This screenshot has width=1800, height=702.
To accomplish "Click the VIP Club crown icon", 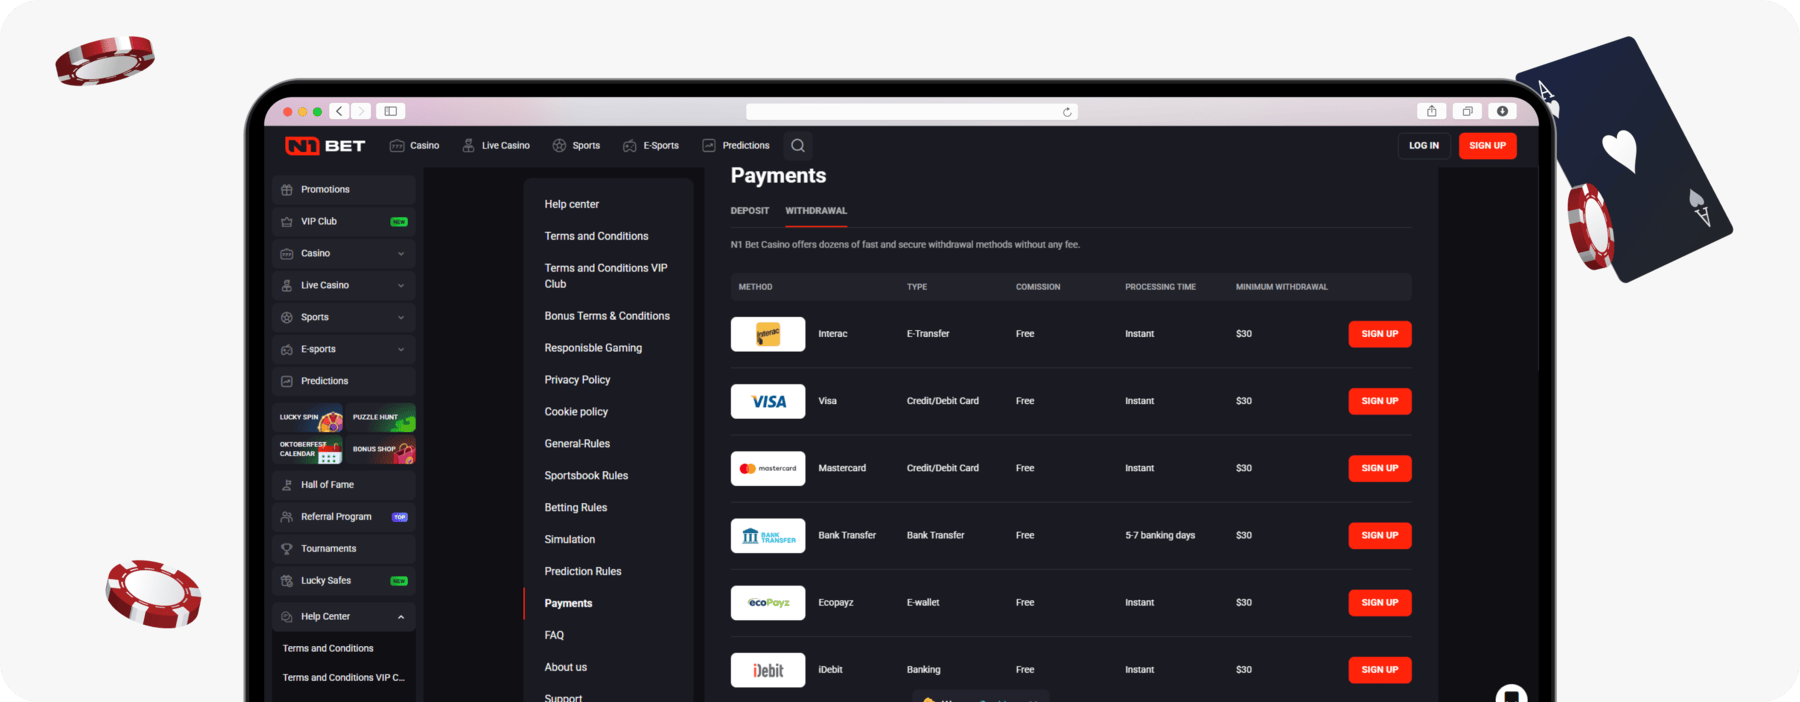I will pos(287,222).
